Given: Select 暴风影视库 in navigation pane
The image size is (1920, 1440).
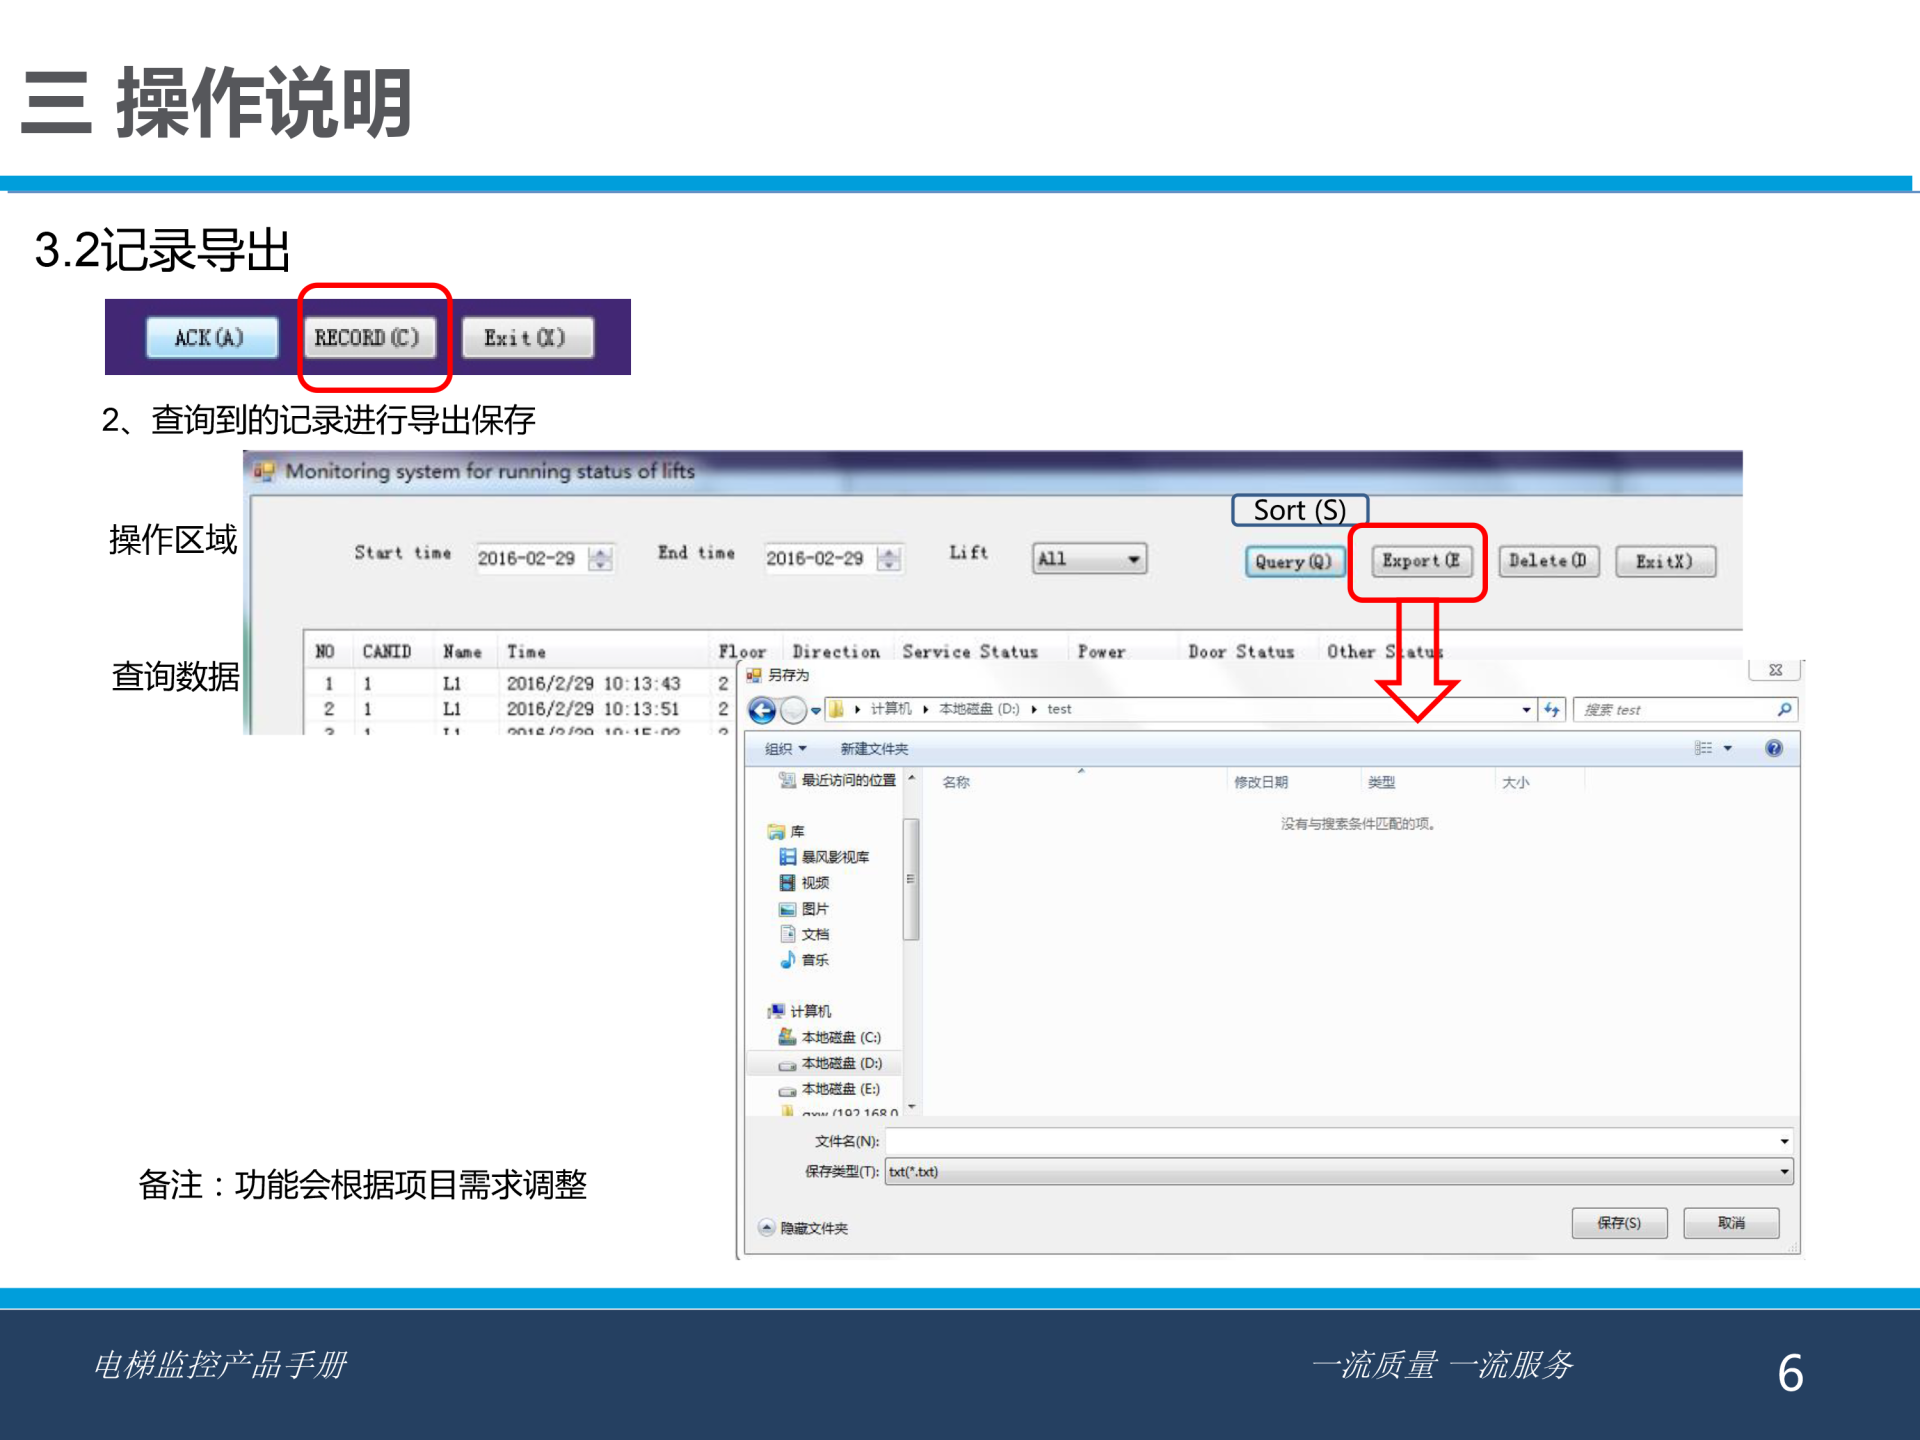Looking at the screenshot, I should (825, 857).
